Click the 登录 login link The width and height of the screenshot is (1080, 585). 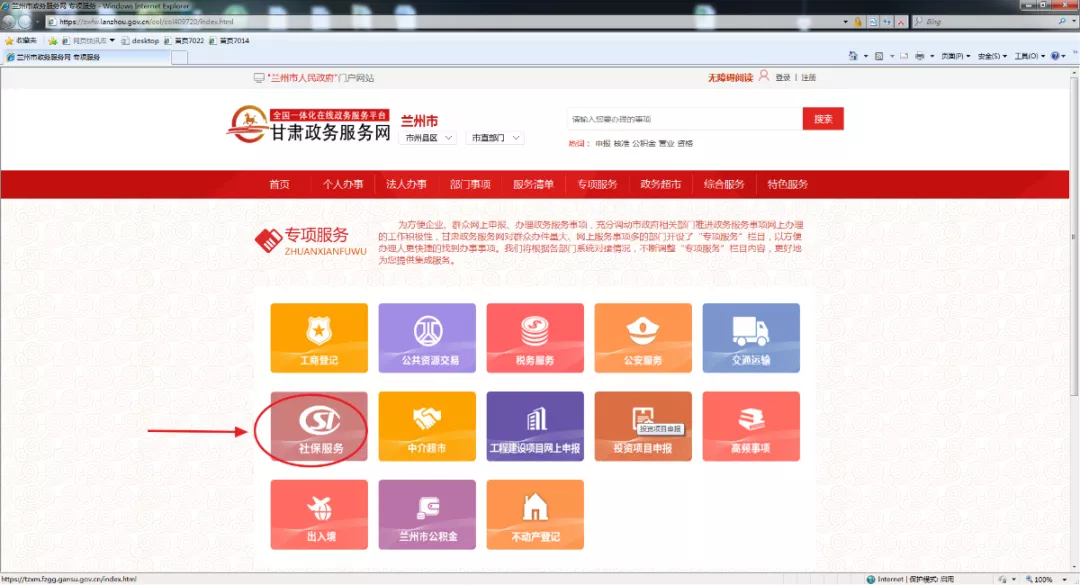(x=782, y=77)
